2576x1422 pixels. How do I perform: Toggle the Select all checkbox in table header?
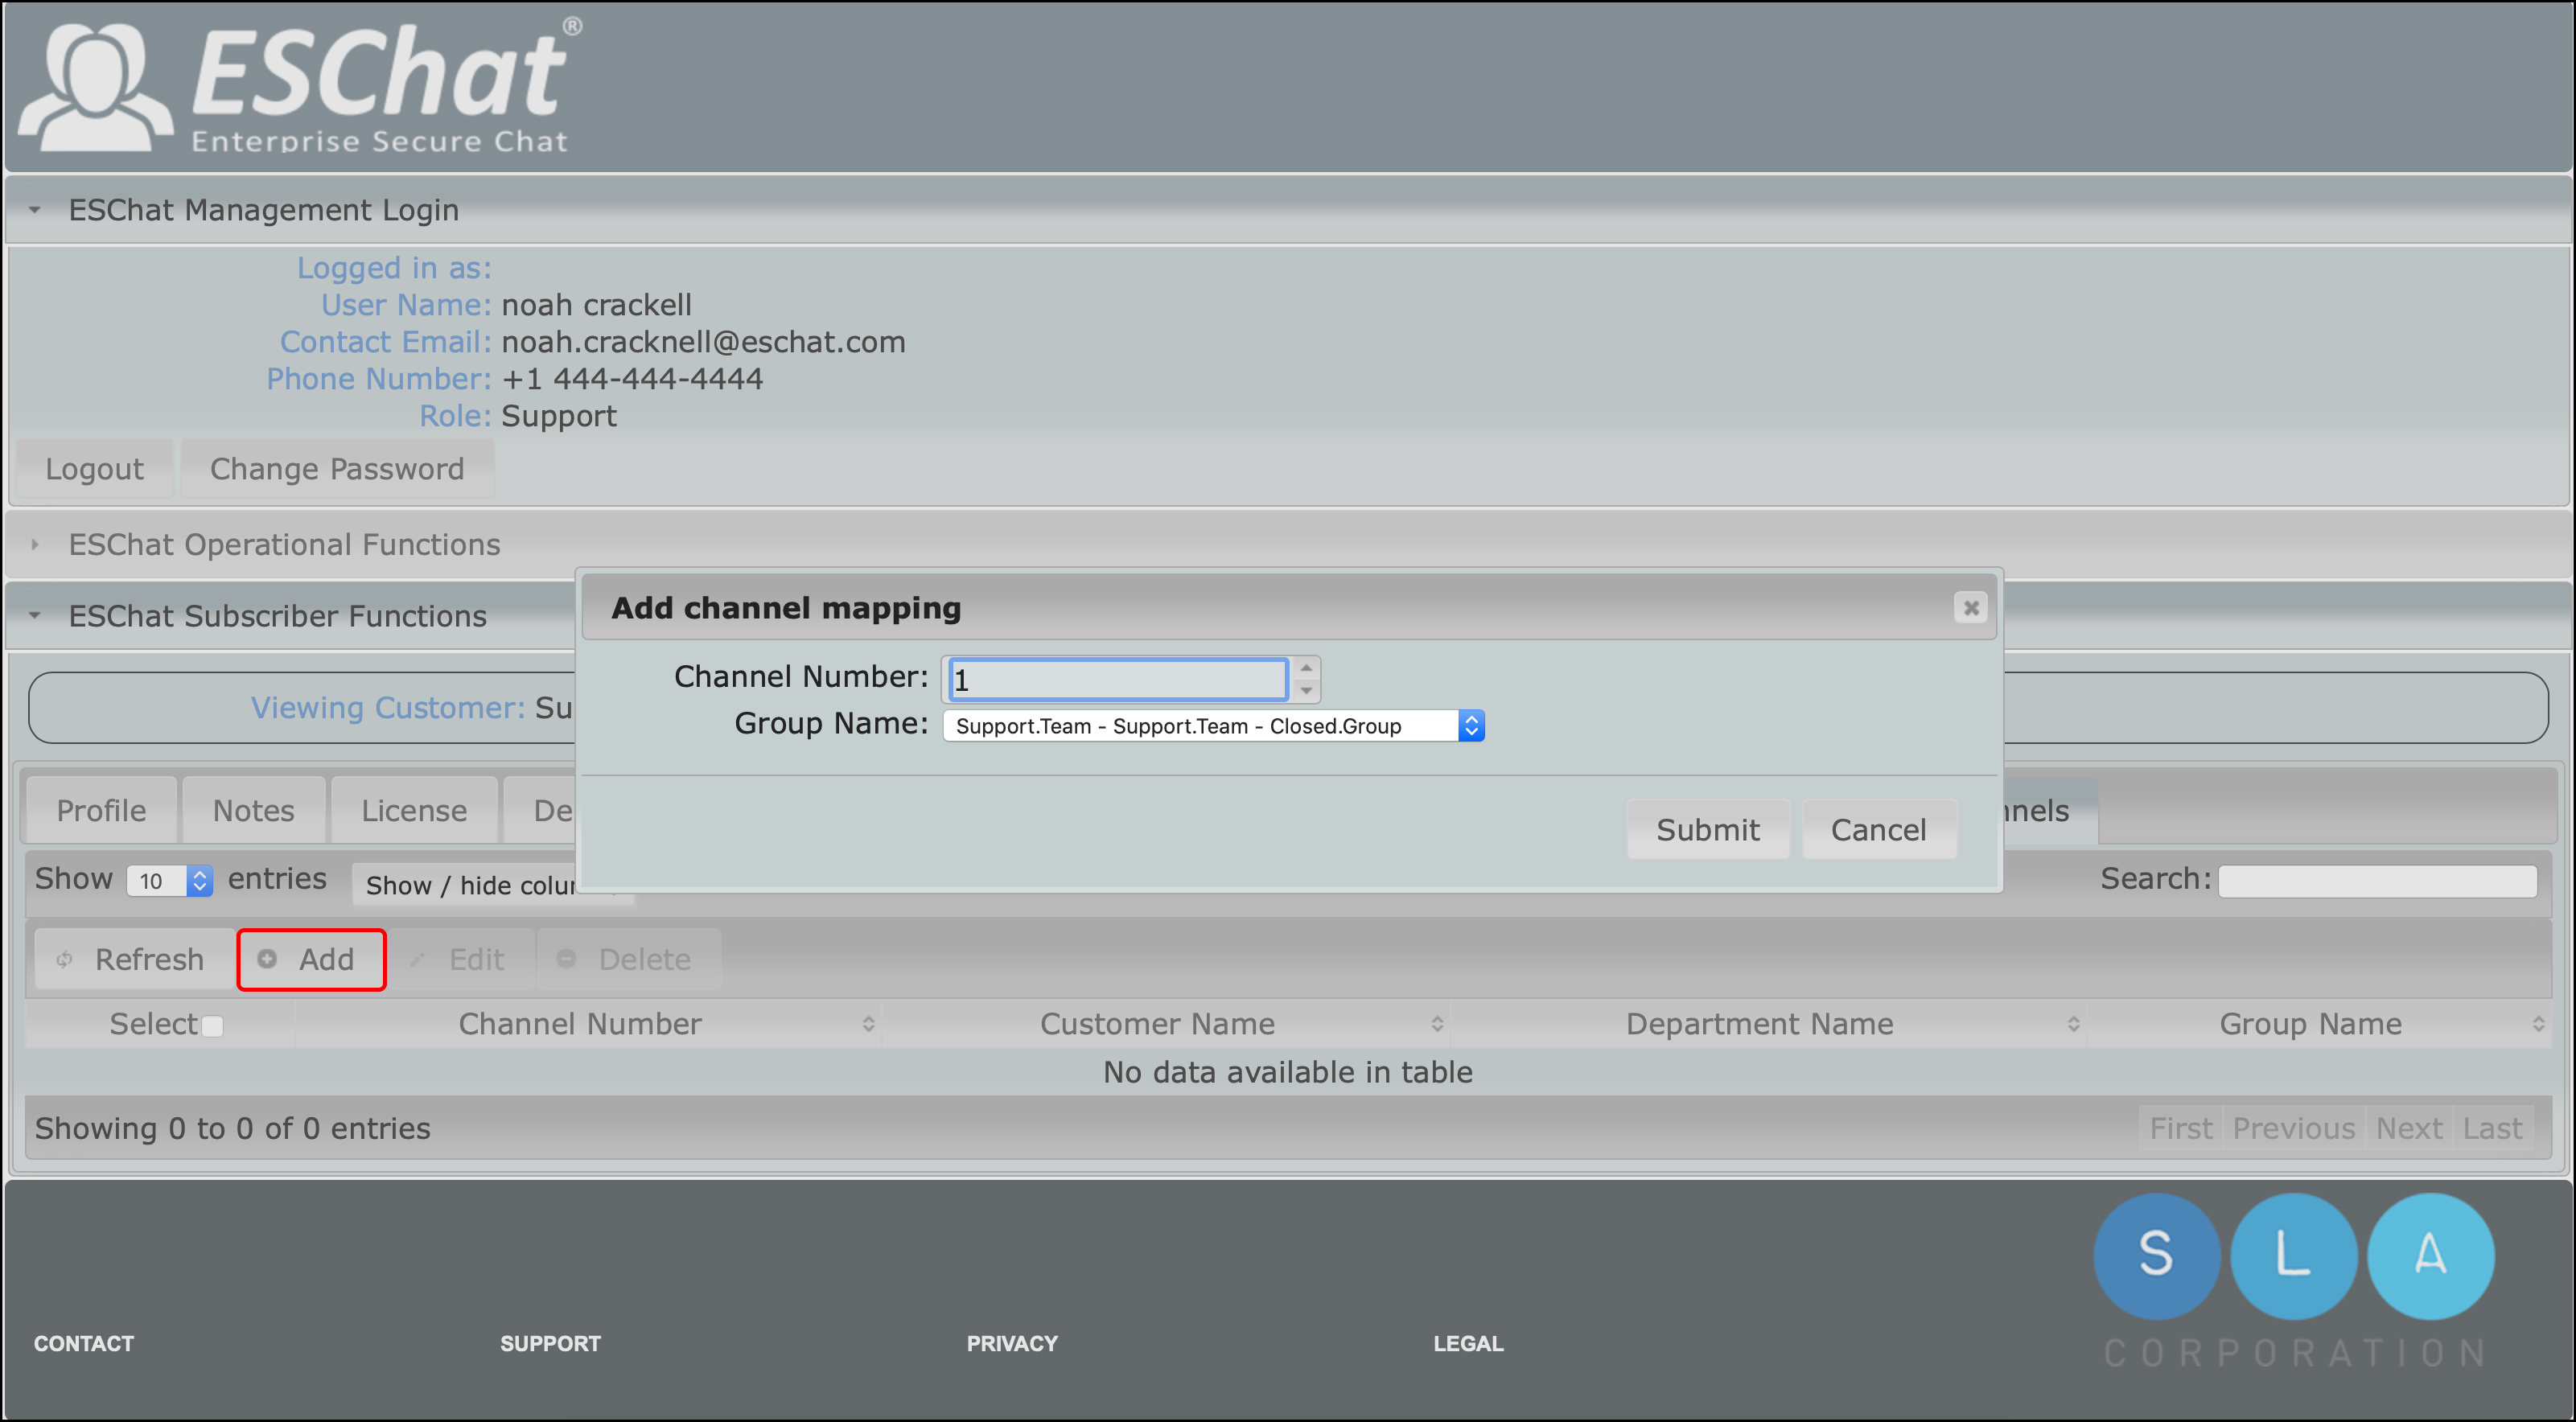(x=212, y=1025)
